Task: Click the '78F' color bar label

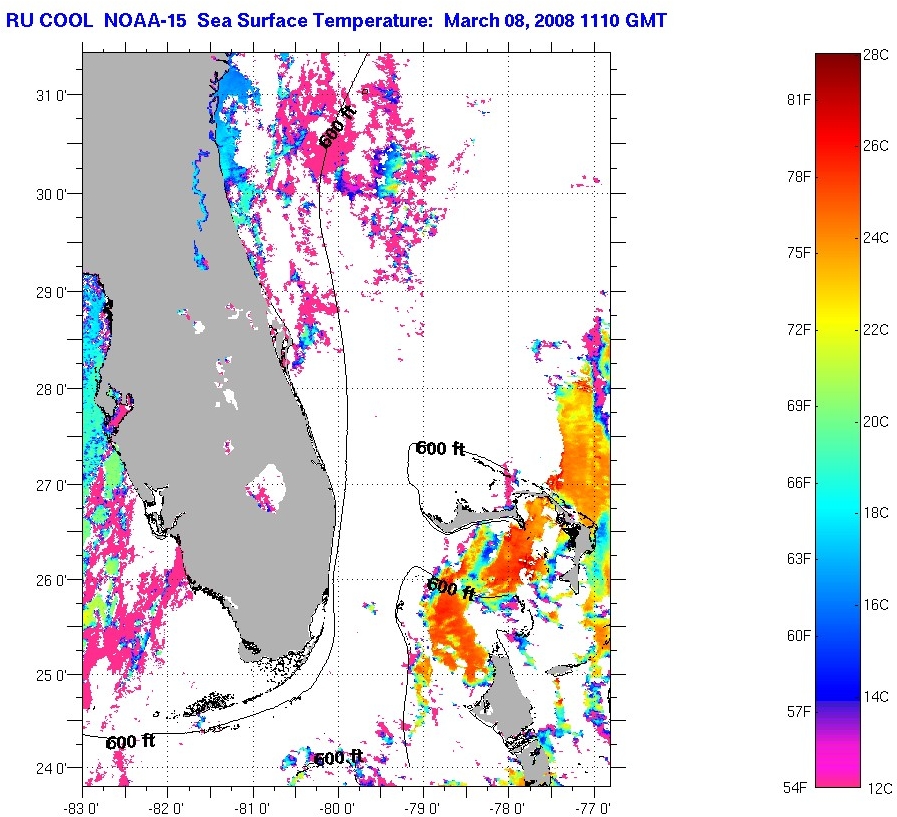Action: click(799, 177)
